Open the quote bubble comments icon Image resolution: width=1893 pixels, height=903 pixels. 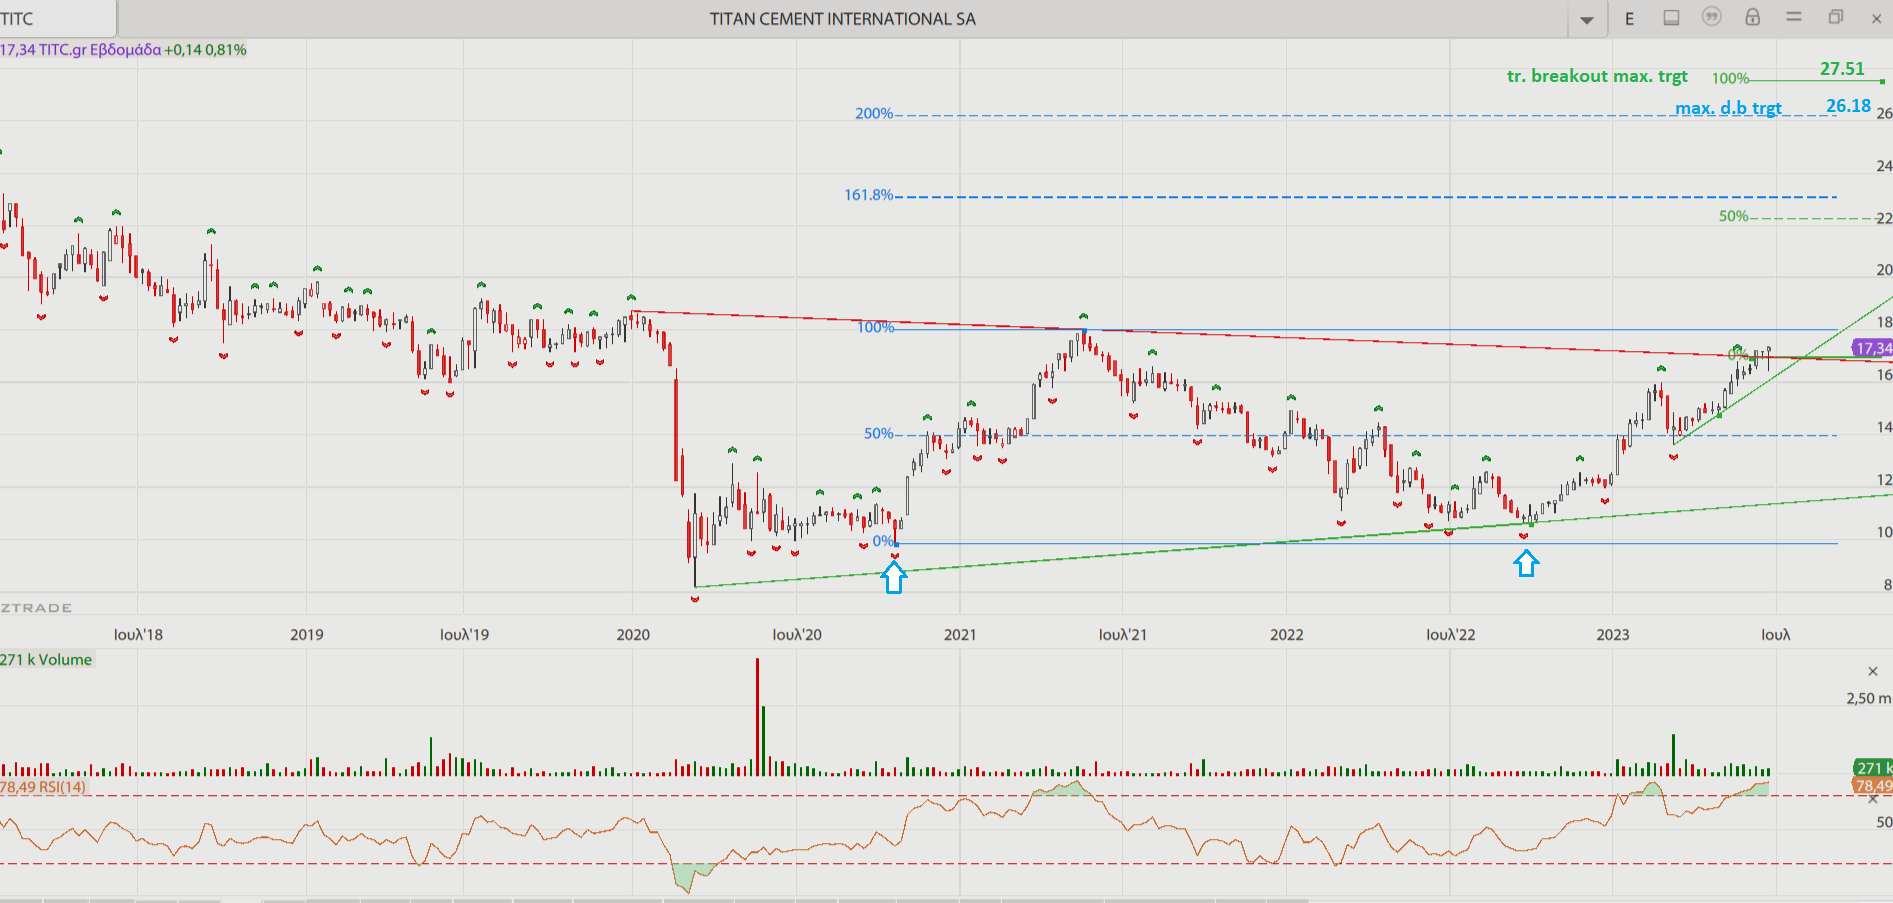click(1712, 17)
